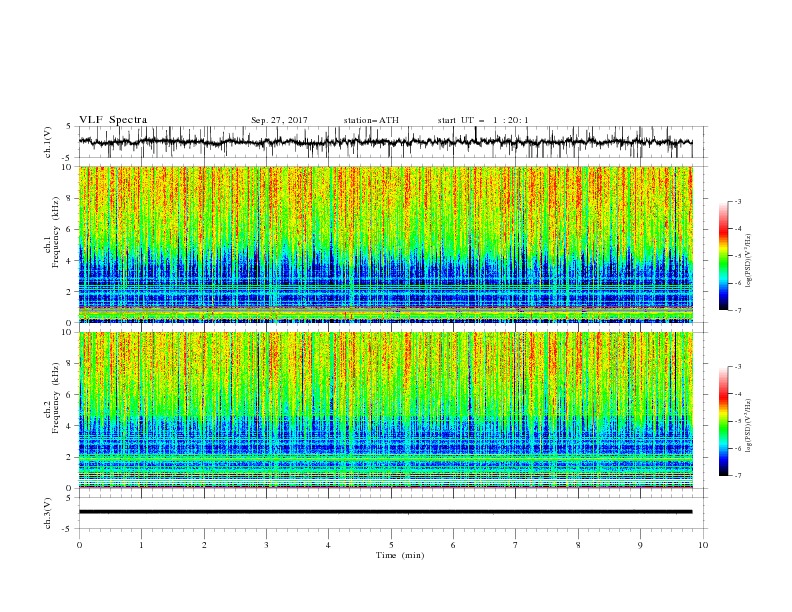
Task: Click the "ch.3(V)" axis label
Action: [47, 513]
